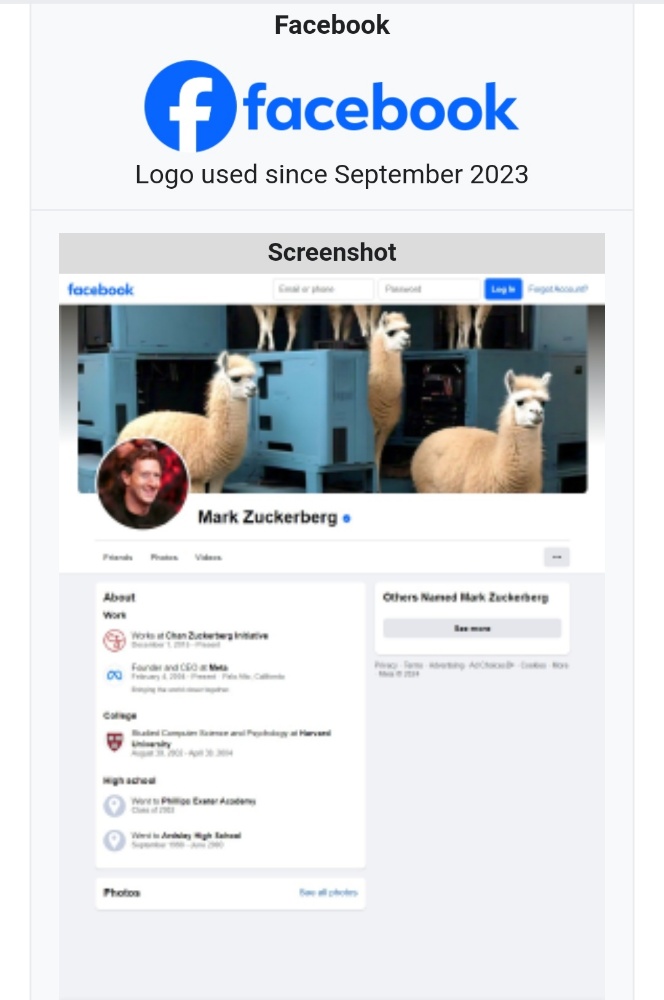The height and width of the screenshot is (1000, 664).
Task: Open the Founder and CEO at Meta entry
Action: coord(179,667)
